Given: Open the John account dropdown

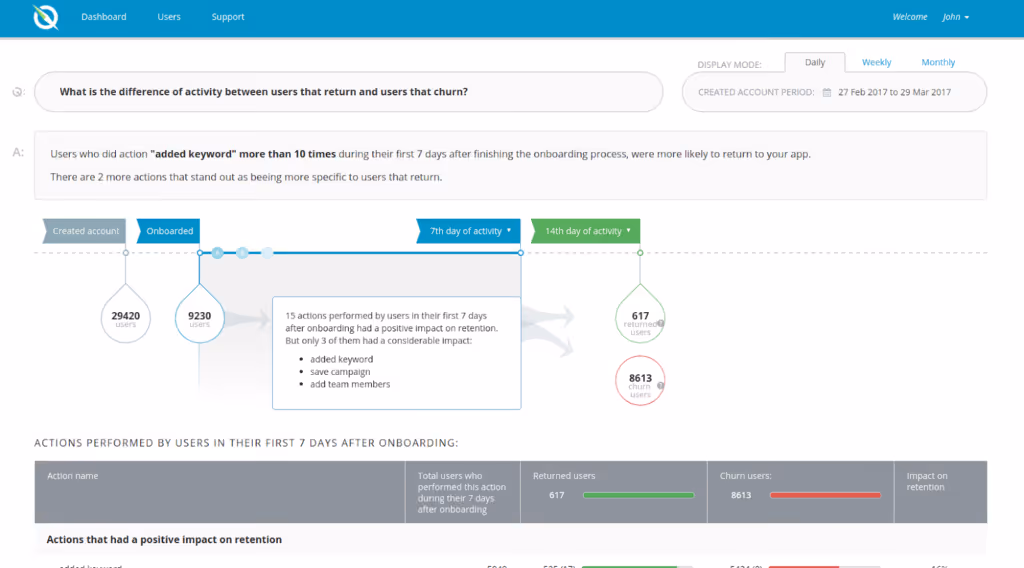Looking at the screenshot, I should 955,17.
